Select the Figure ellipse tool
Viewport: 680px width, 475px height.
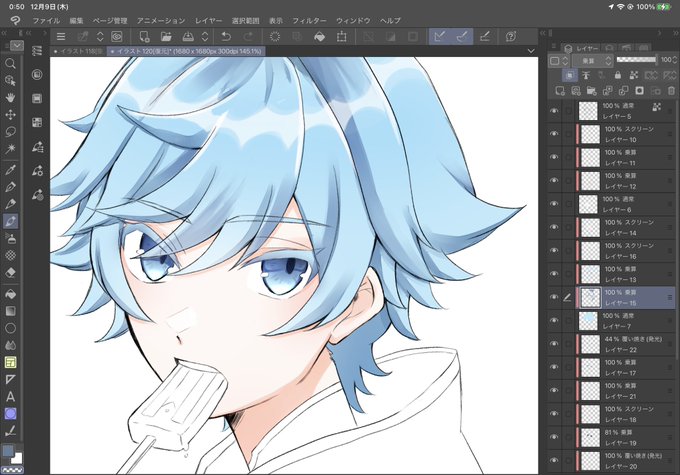pos(10,328)
